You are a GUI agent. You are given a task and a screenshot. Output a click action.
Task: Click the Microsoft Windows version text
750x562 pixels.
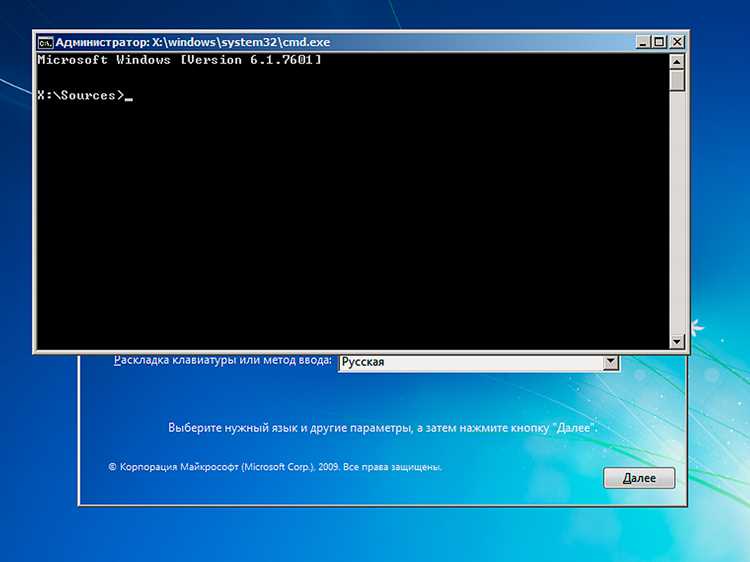coord(179,60)
